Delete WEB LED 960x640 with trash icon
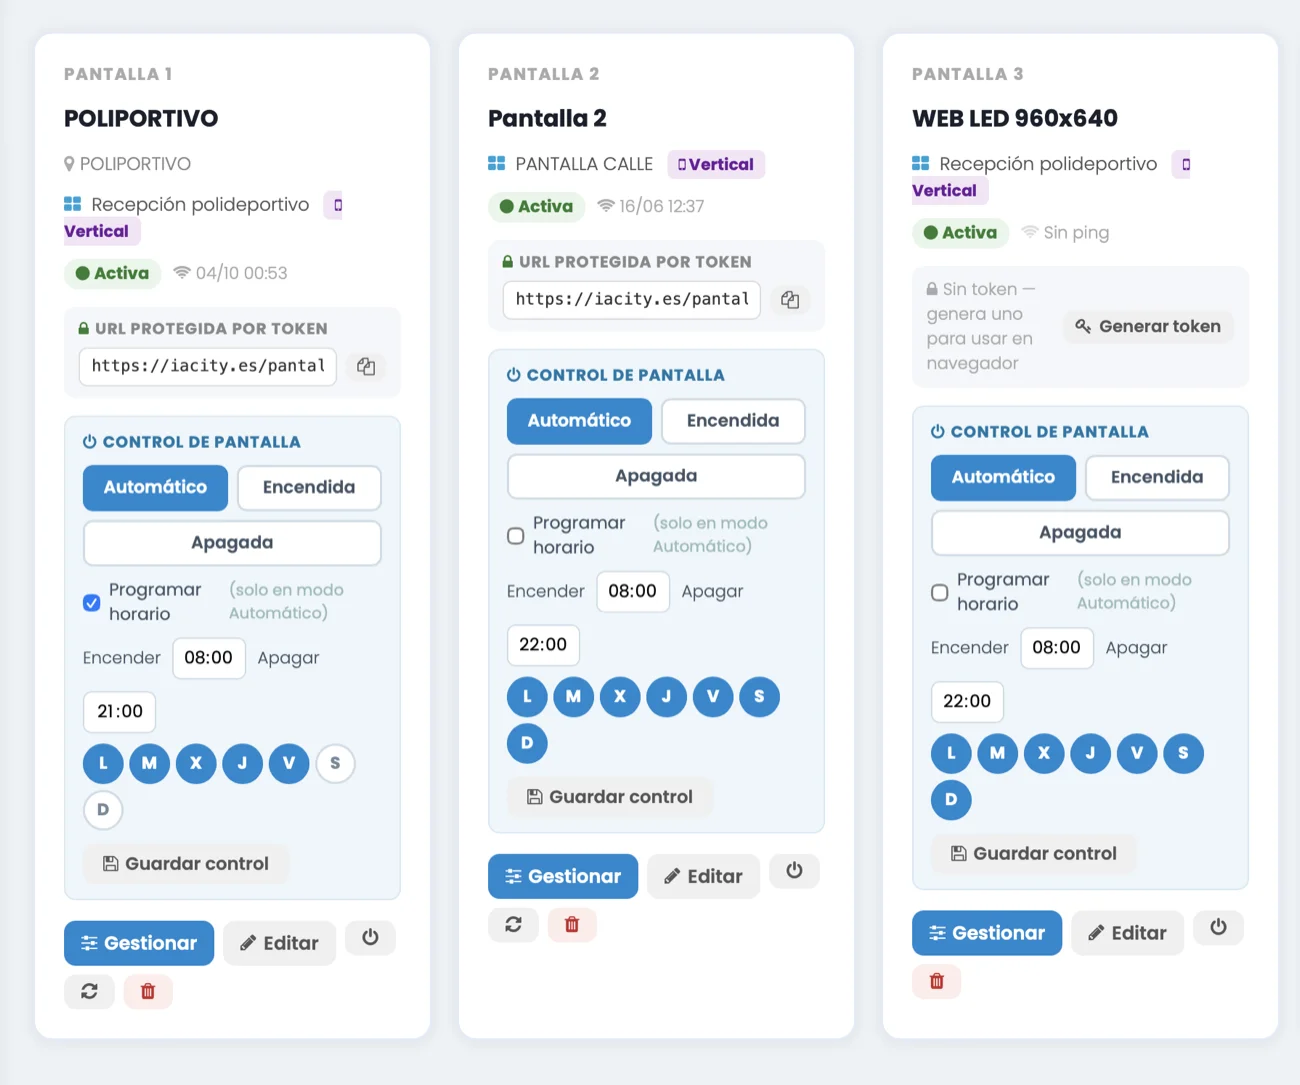The width and height of the screenshot is (1300, 1085). coord(937,981)
